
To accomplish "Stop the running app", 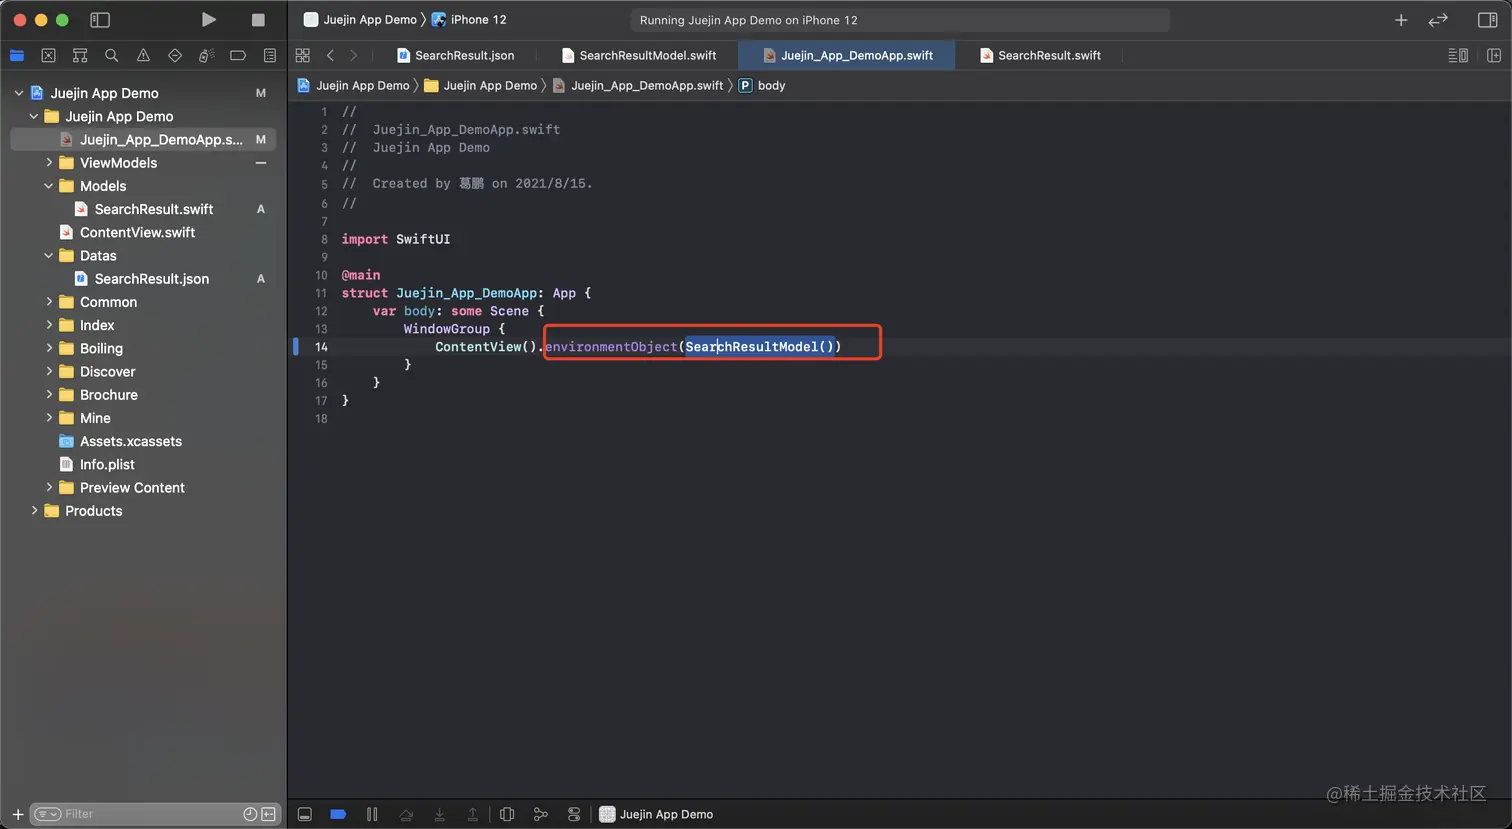I will [258, 20].
